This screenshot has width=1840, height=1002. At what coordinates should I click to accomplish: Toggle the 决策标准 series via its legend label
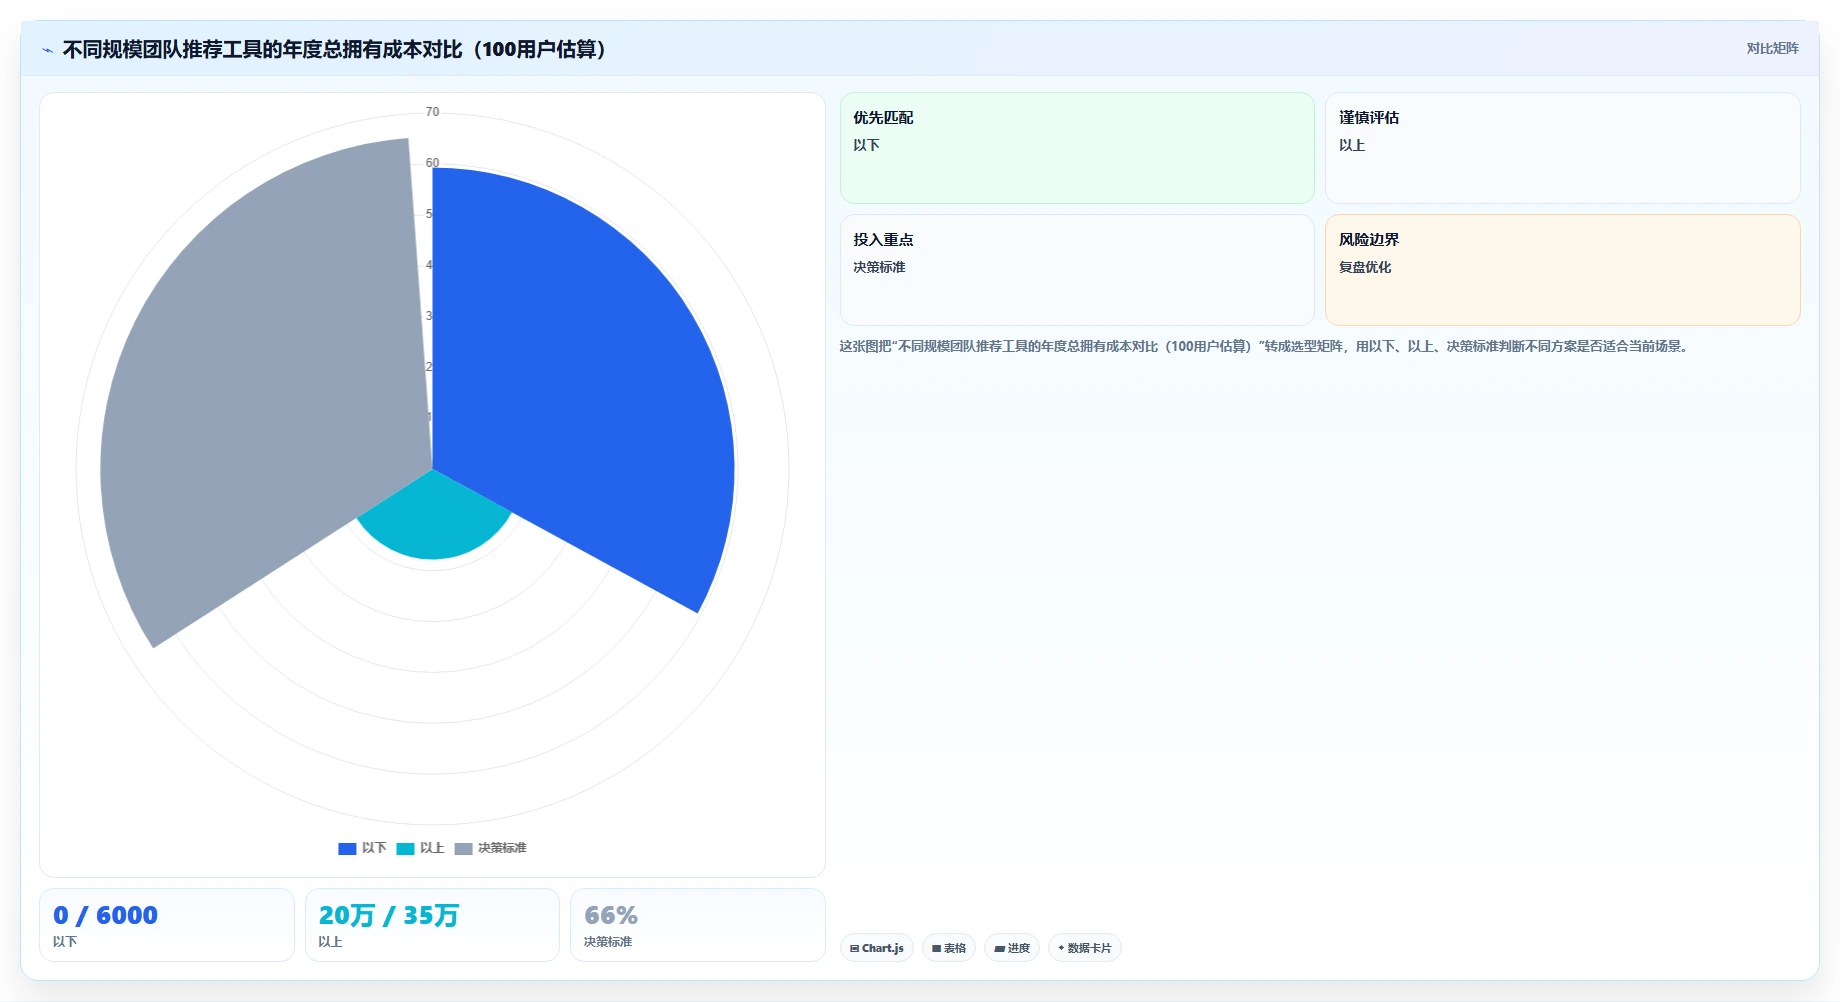502,848
